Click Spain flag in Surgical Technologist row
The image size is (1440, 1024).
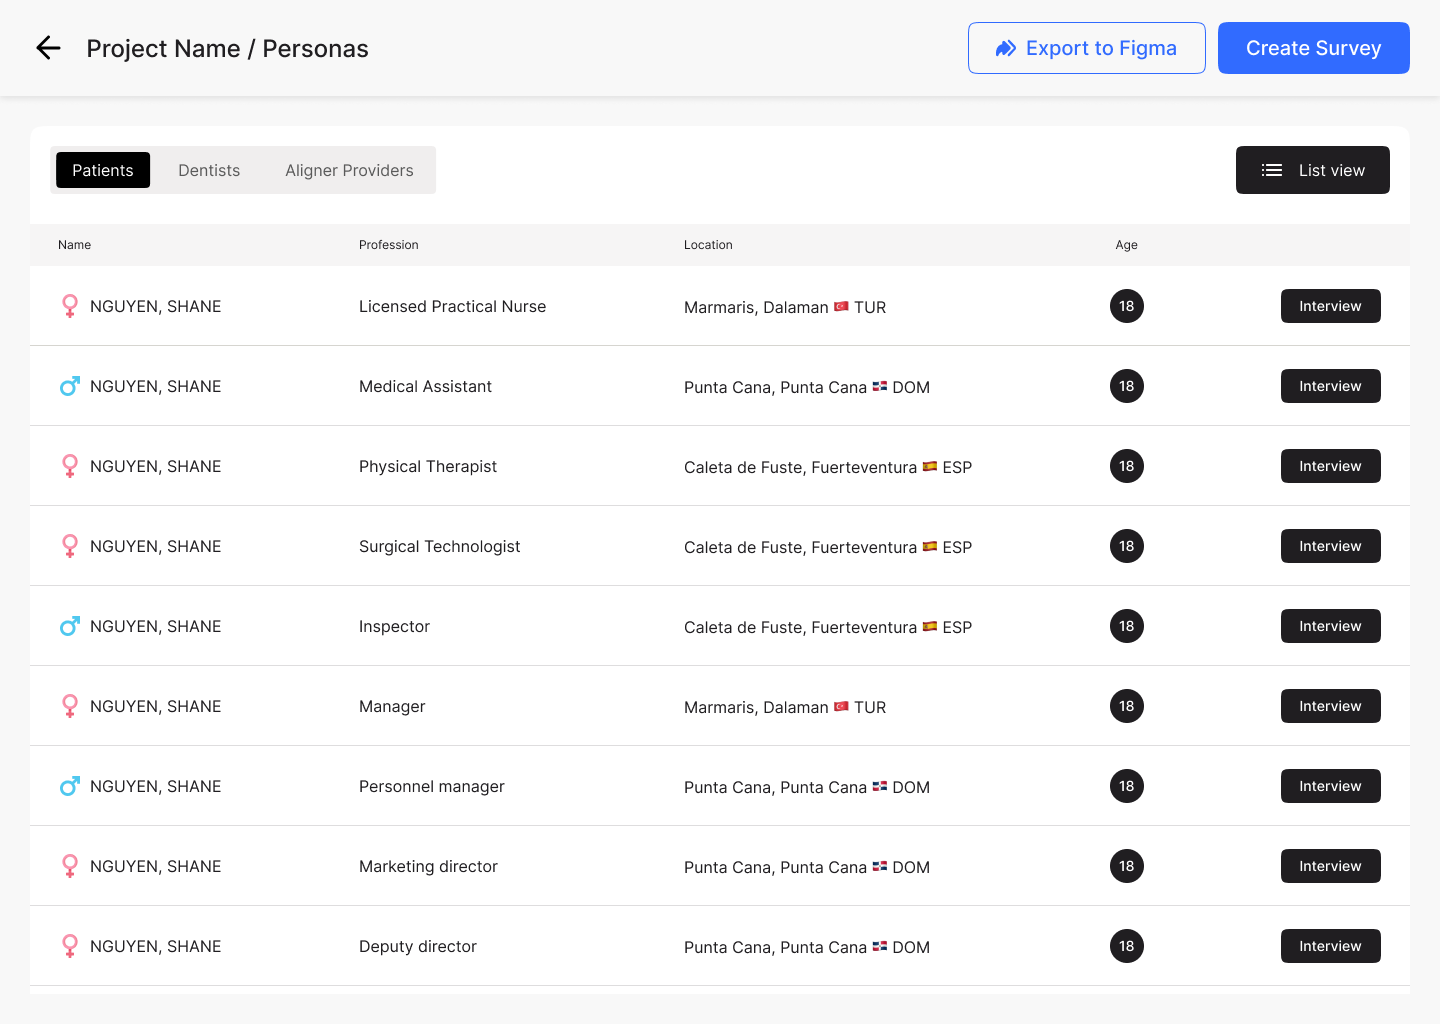click(x=930, y=546)
